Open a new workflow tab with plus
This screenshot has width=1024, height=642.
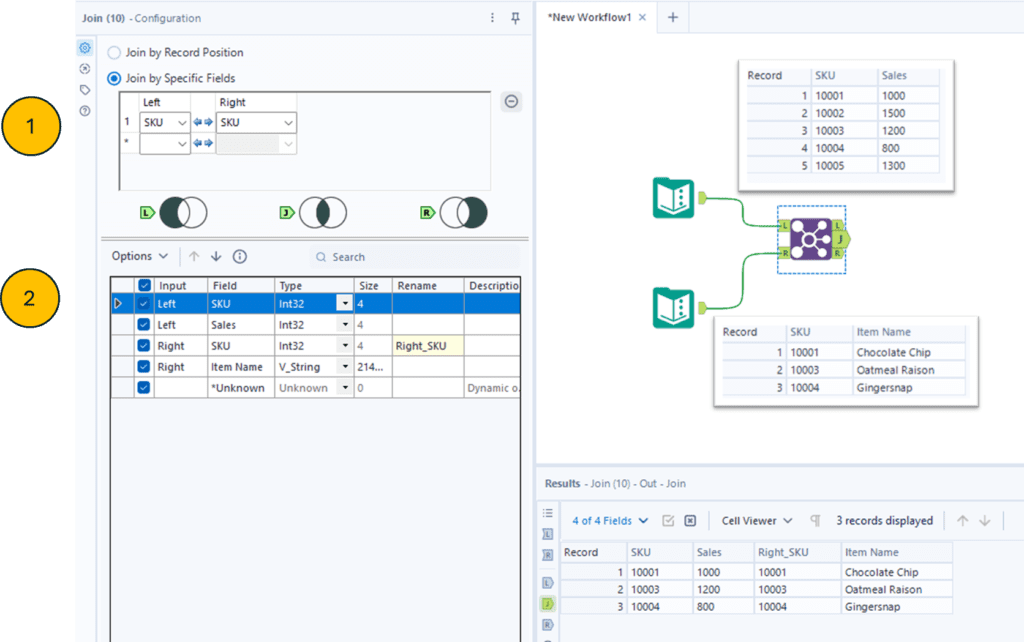tap(673, 18)
